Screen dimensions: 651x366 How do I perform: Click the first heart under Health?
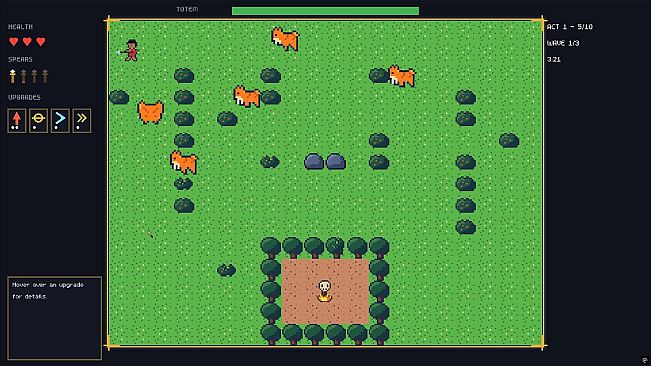14,41
